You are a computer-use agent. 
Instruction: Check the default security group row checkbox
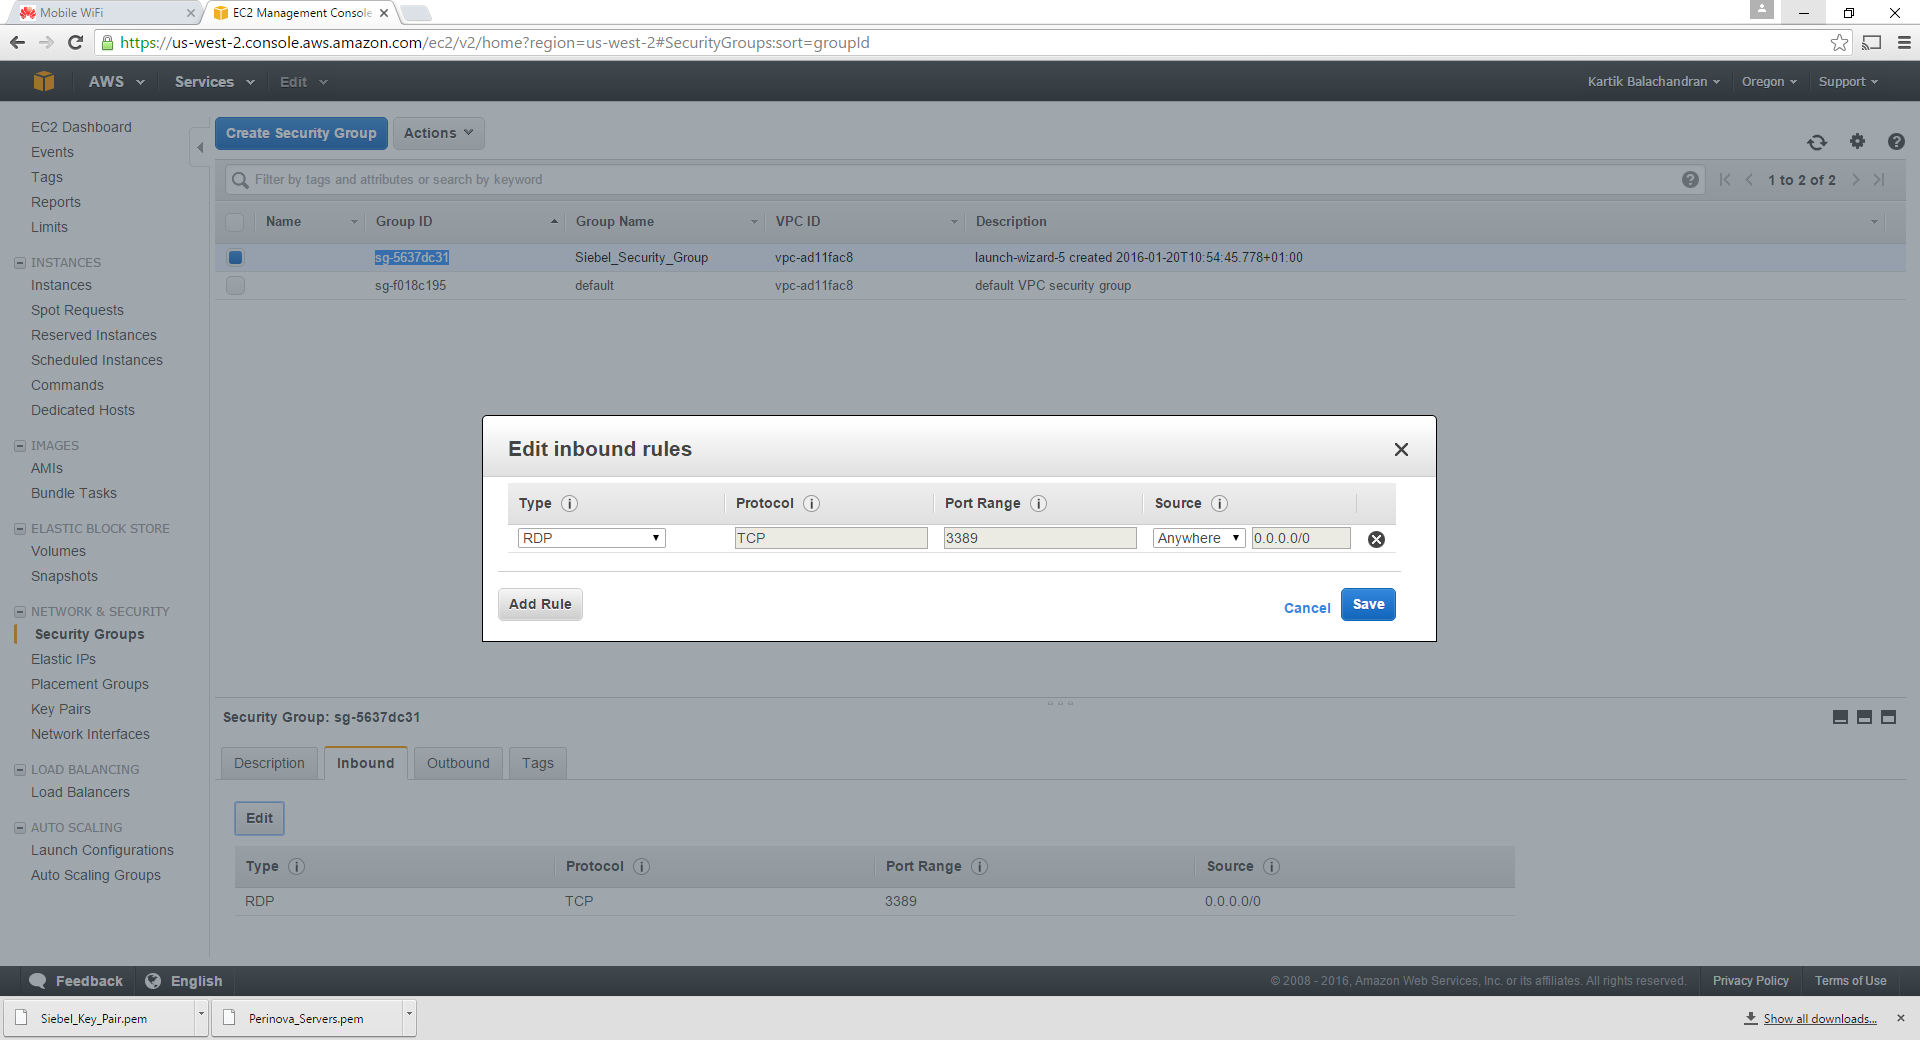pos(235,285)
